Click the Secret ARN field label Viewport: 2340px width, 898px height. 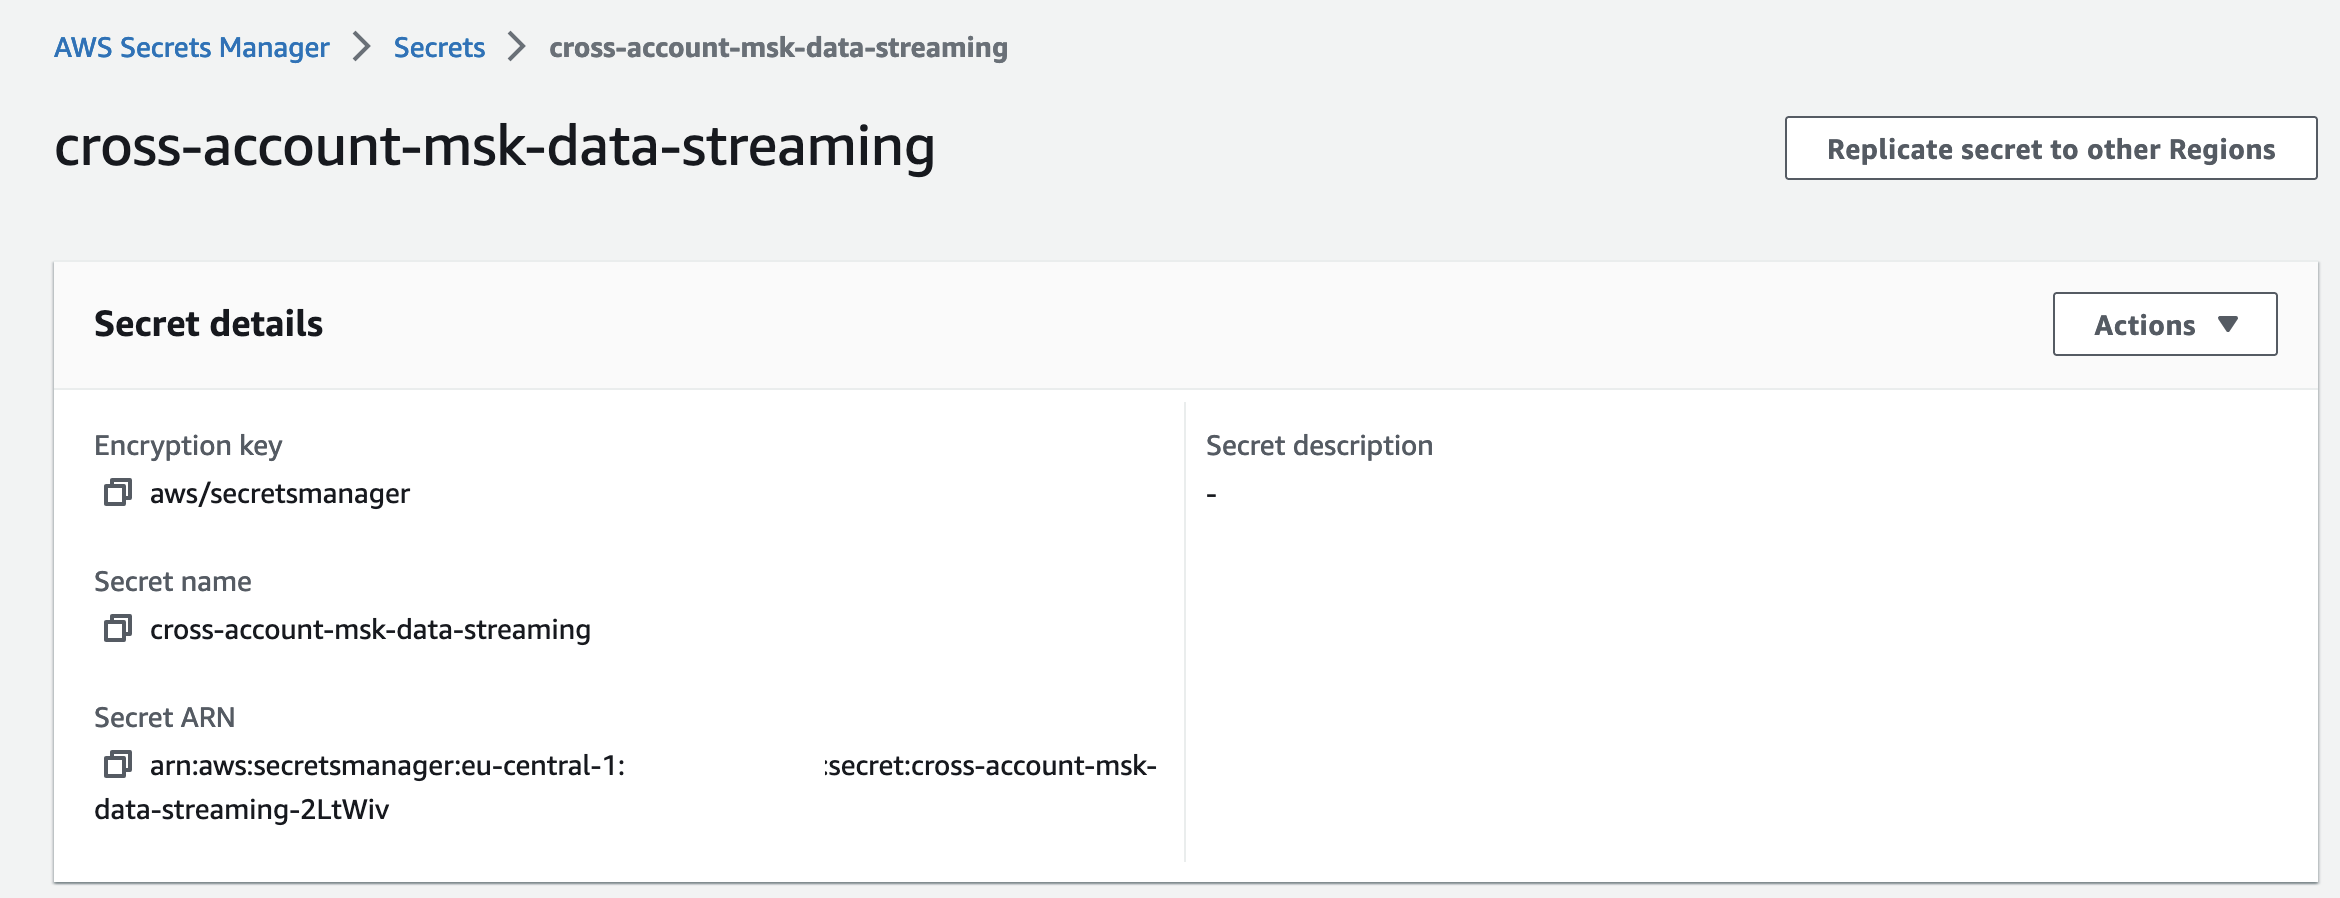point(165,717)
